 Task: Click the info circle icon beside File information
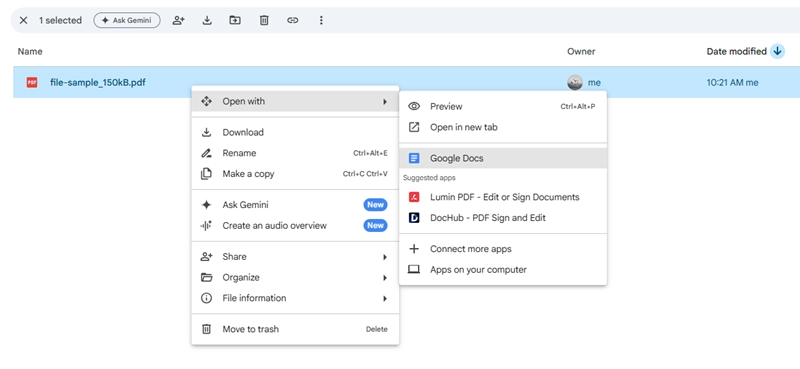pos(206,298)
